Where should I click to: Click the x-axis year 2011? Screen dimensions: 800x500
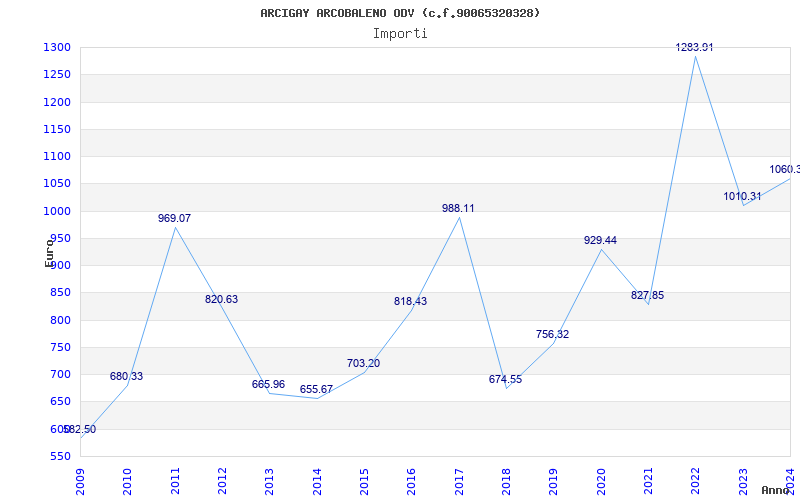point(175,481)
